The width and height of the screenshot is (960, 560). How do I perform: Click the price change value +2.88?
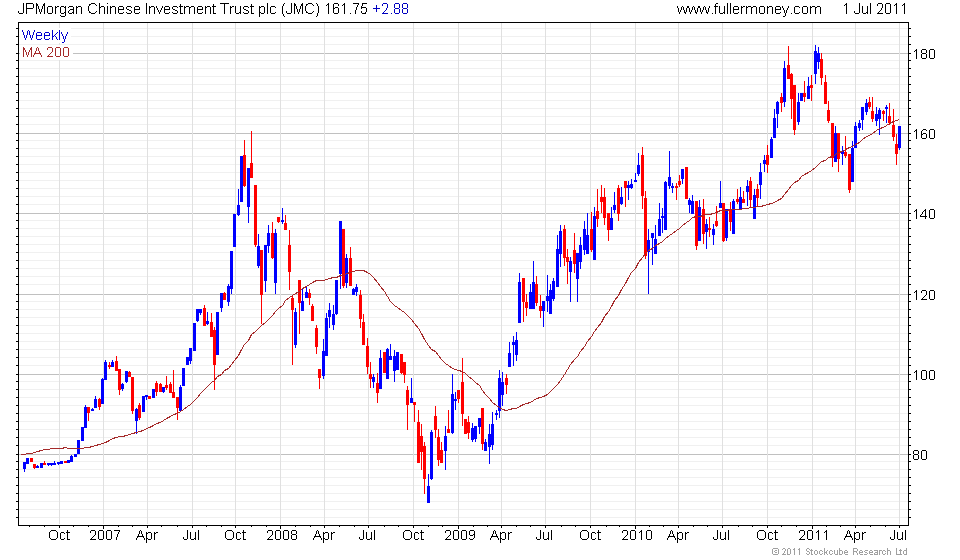point(391,9)
